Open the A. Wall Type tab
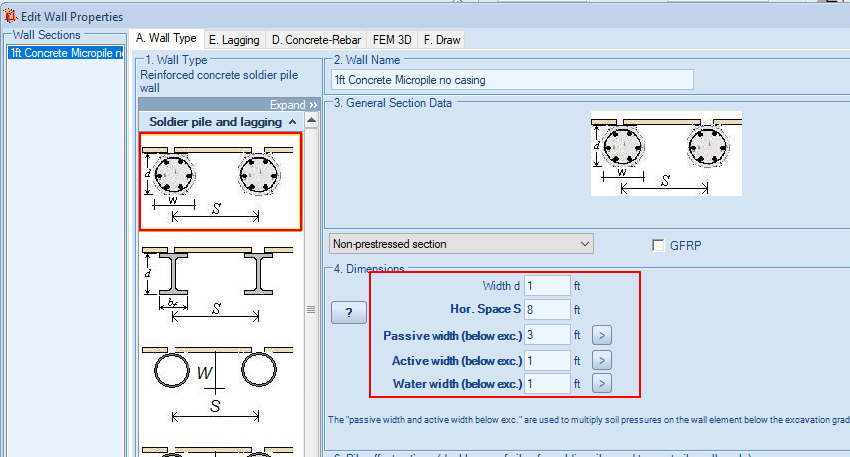Screen dimensions: 850x457 (x=166, y=38)
